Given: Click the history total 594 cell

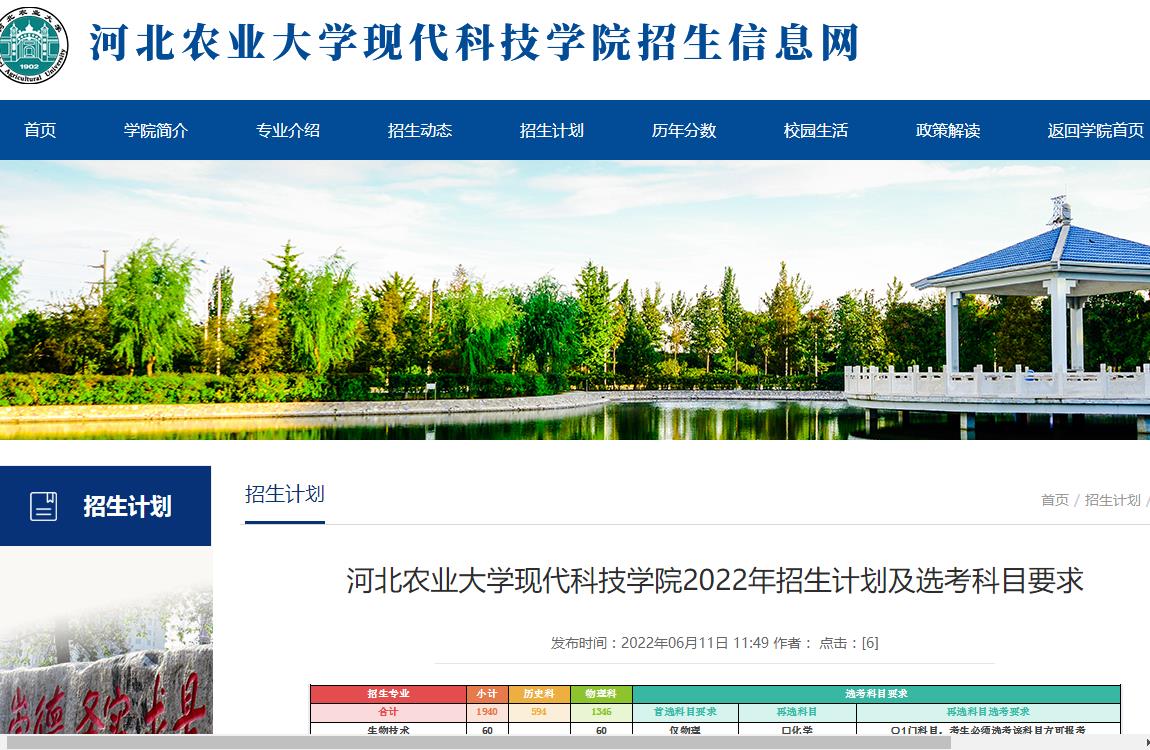Looking at the screenshot, I should [539, 712].
